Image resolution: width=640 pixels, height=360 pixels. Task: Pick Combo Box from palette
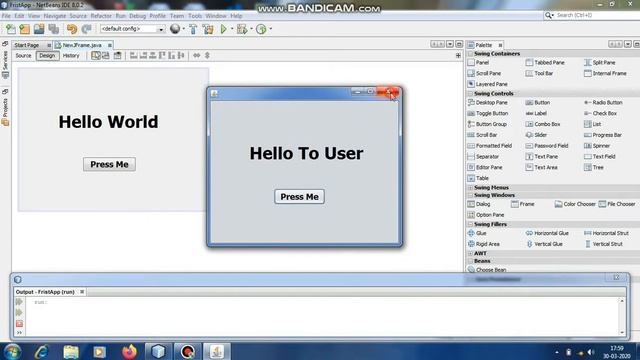click(543, 124)
